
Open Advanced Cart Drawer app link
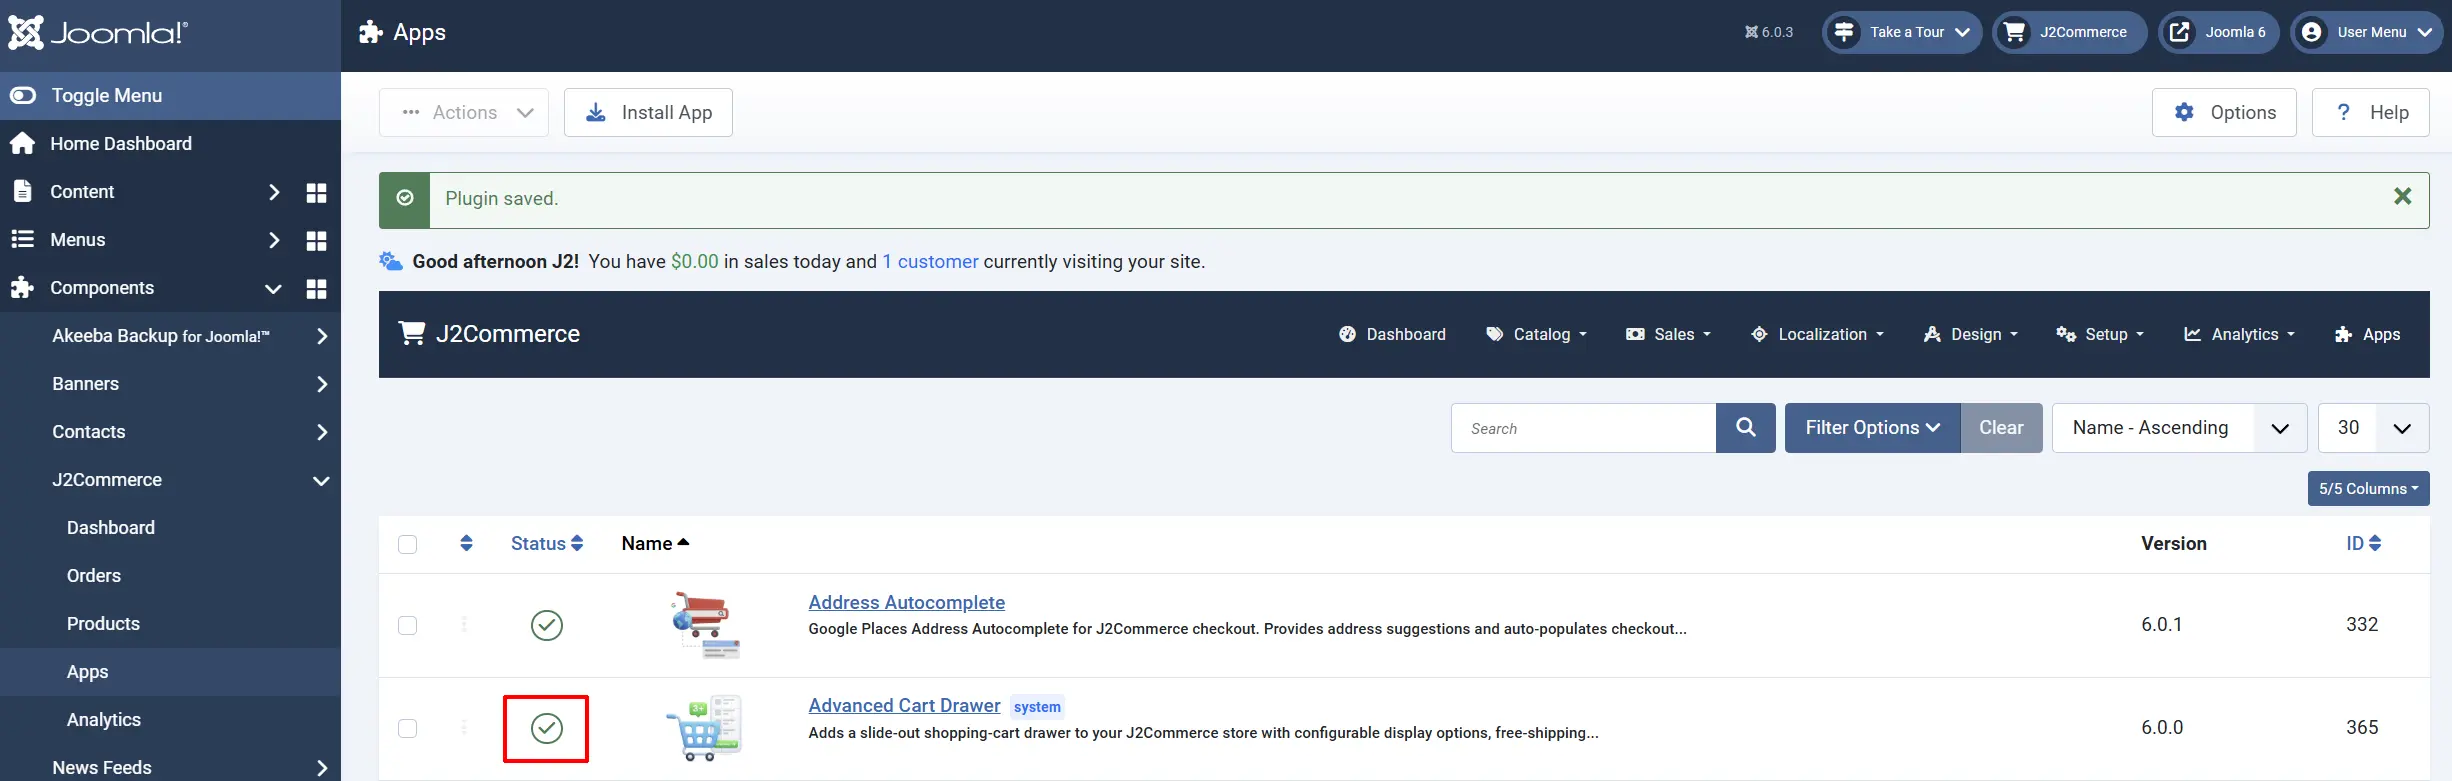904,705
